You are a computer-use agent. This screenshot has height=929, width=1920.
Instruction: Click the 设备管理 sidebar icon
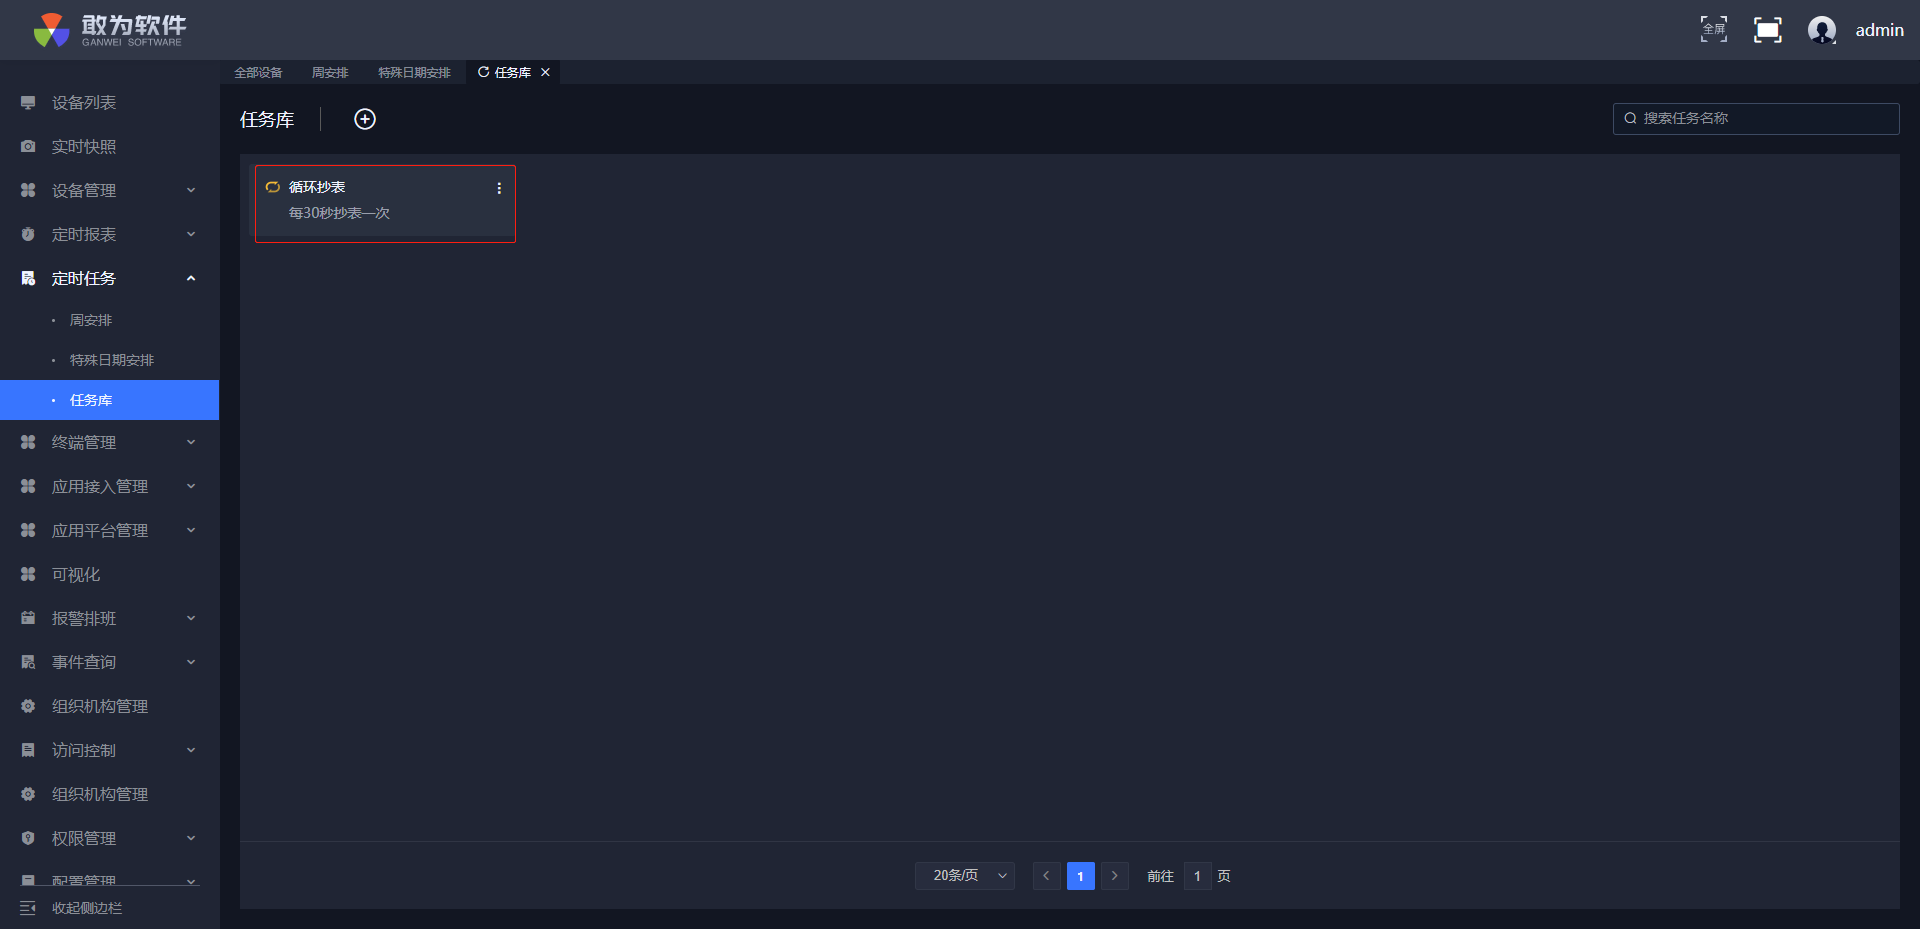28,191
